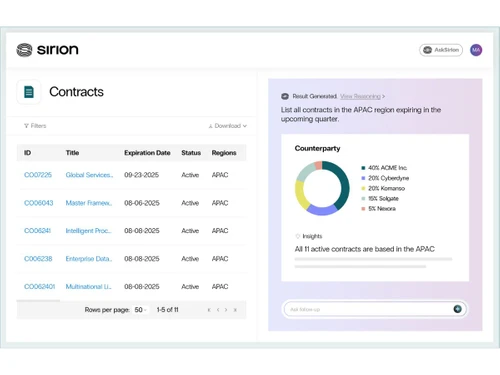This screenshot has width=500, height=375.
Task: Open contract ID CO06241
Action: click(37, 231)
